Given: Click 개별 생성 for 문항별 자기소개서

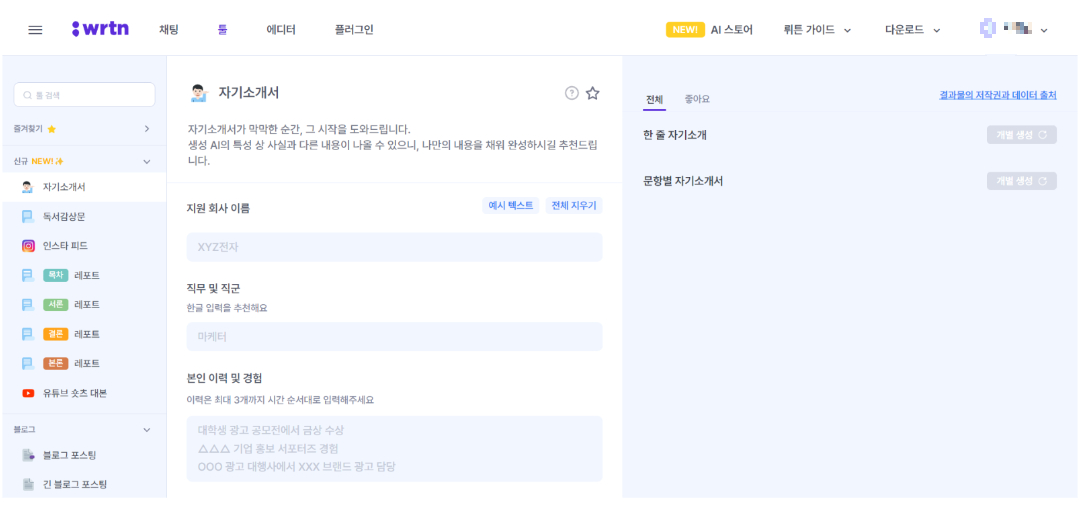Looking at the screenshot, I should tap(1021, 181).
